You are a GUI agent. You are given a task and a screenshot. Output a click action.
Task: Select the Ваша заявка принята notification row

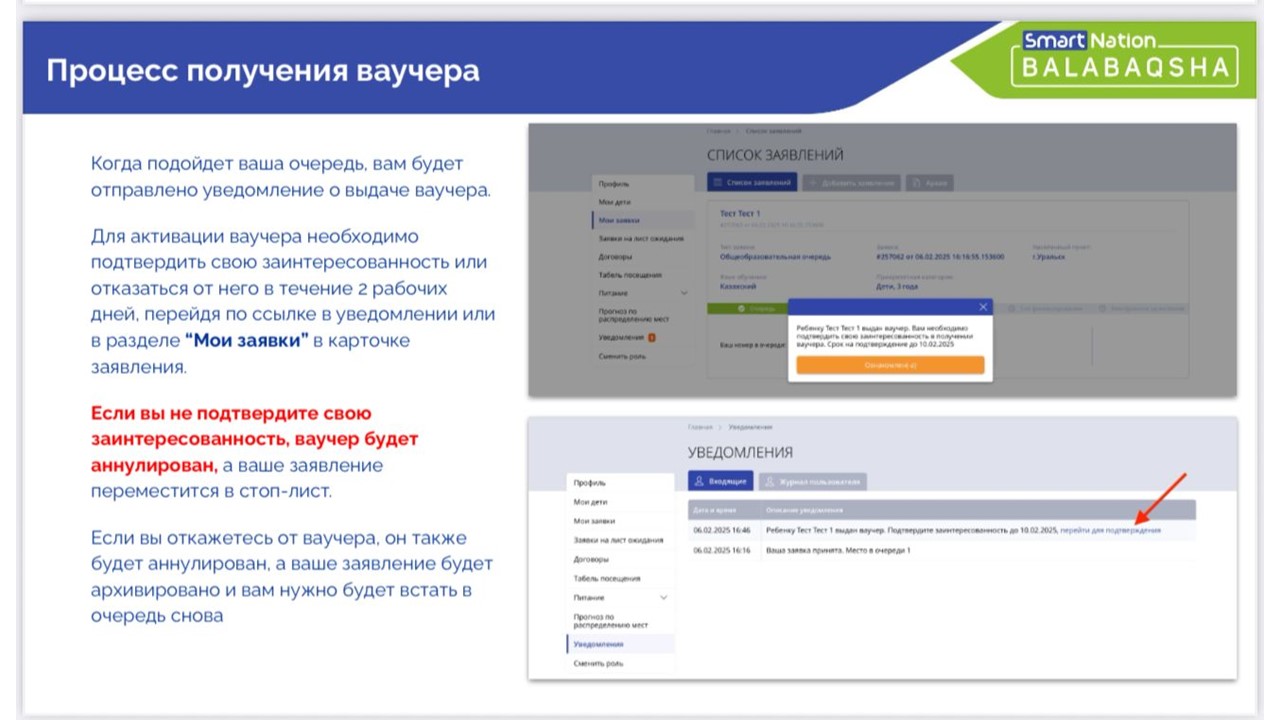pyautogui.click(x=838, y=550)
